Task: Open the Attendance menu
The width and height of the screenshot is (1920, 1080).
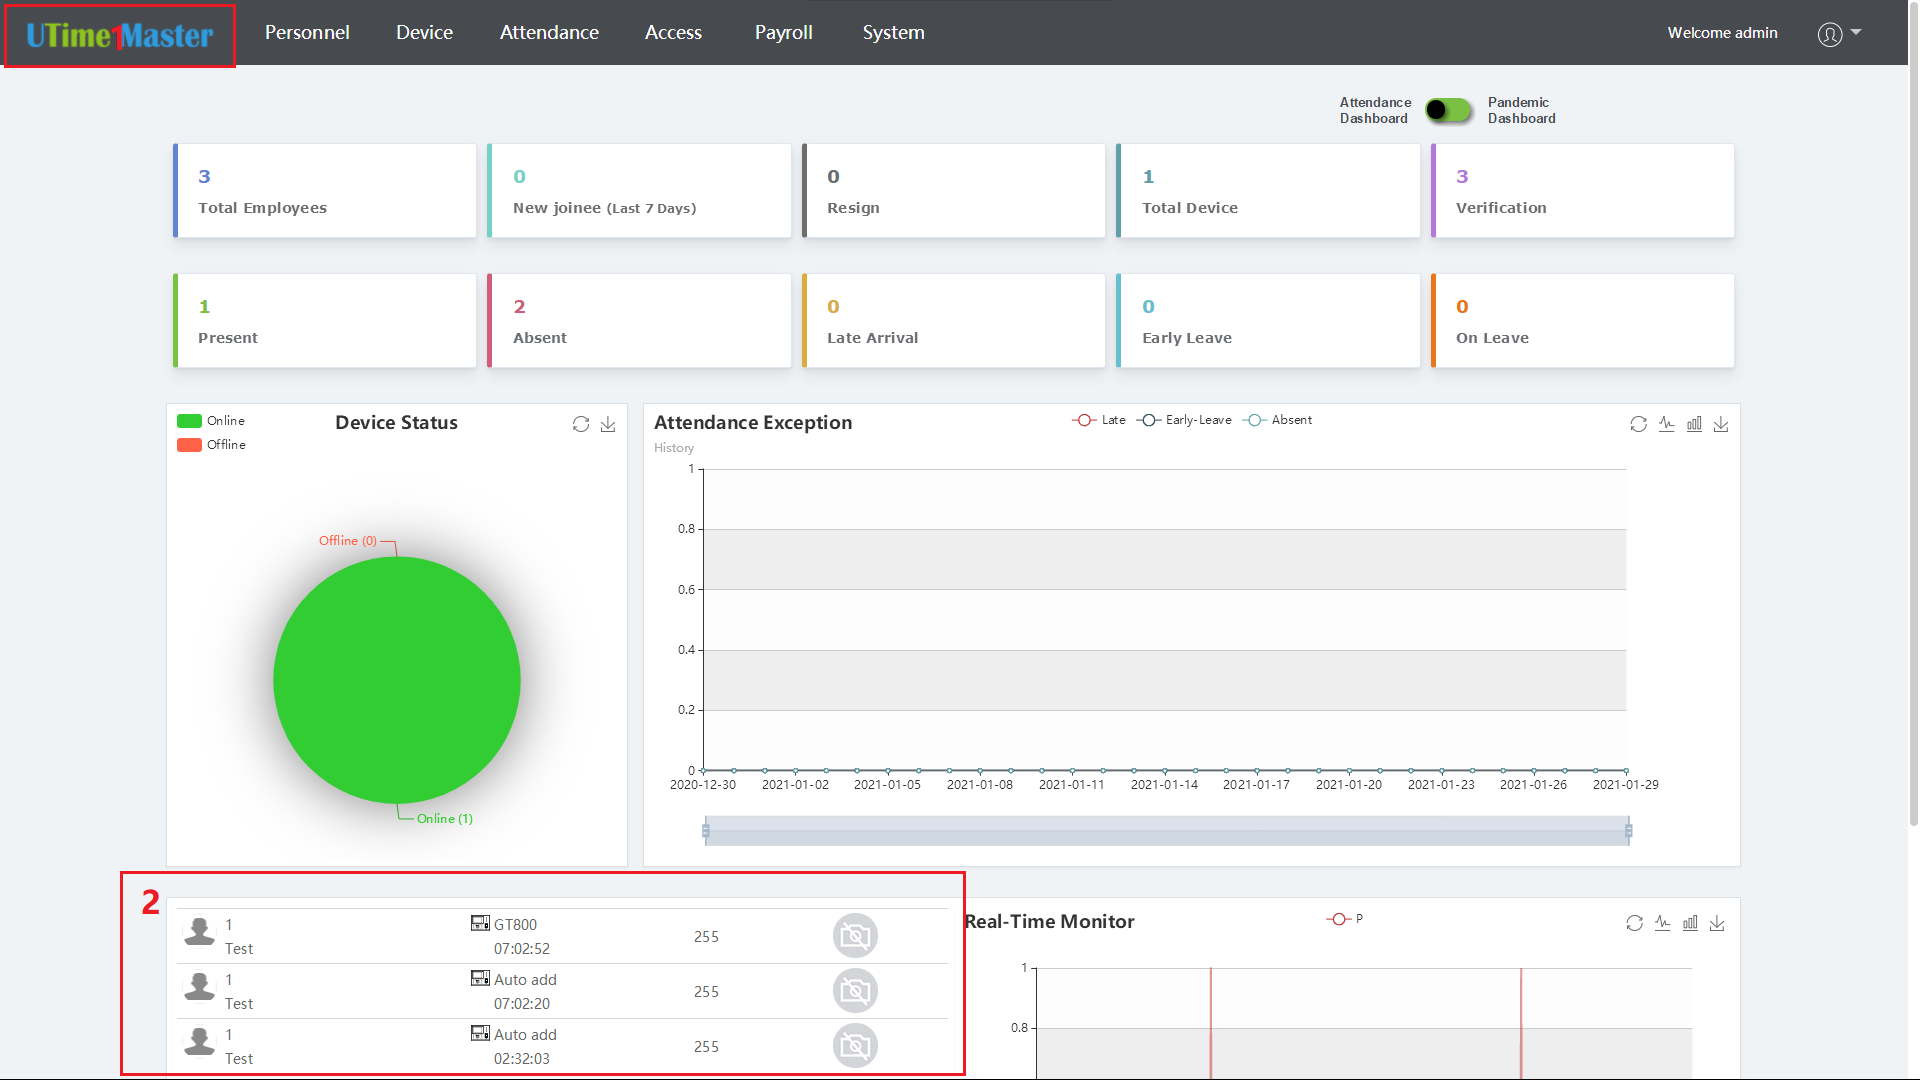Action: click(x=549, y=32)
